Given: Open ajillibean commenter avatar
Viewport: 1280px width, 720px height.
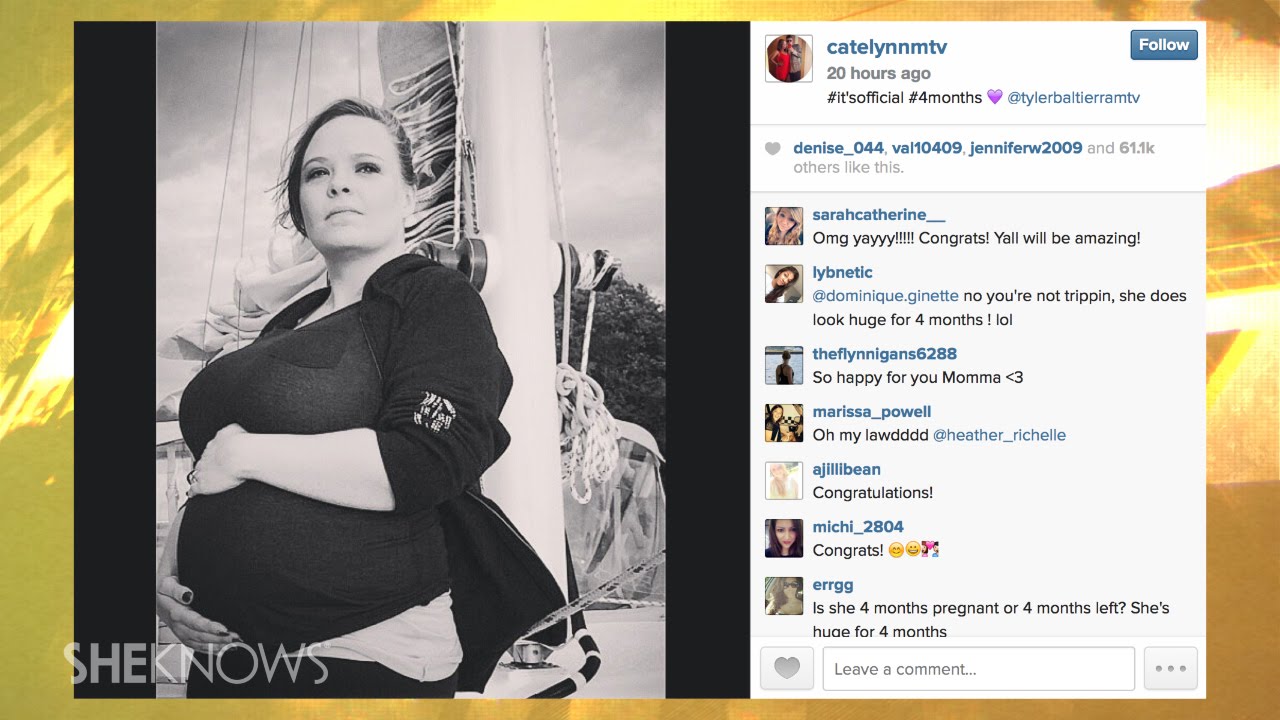Looking at the screenshot, I should [x=784, y=480].
